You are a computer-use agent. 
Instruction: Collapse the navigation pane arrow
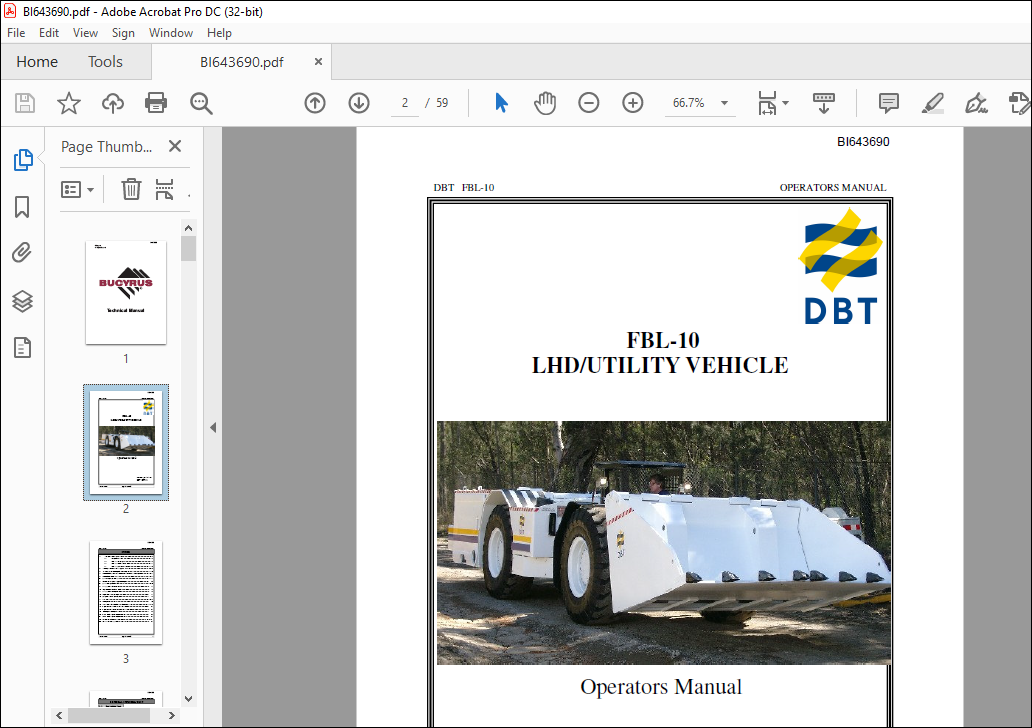213,427
